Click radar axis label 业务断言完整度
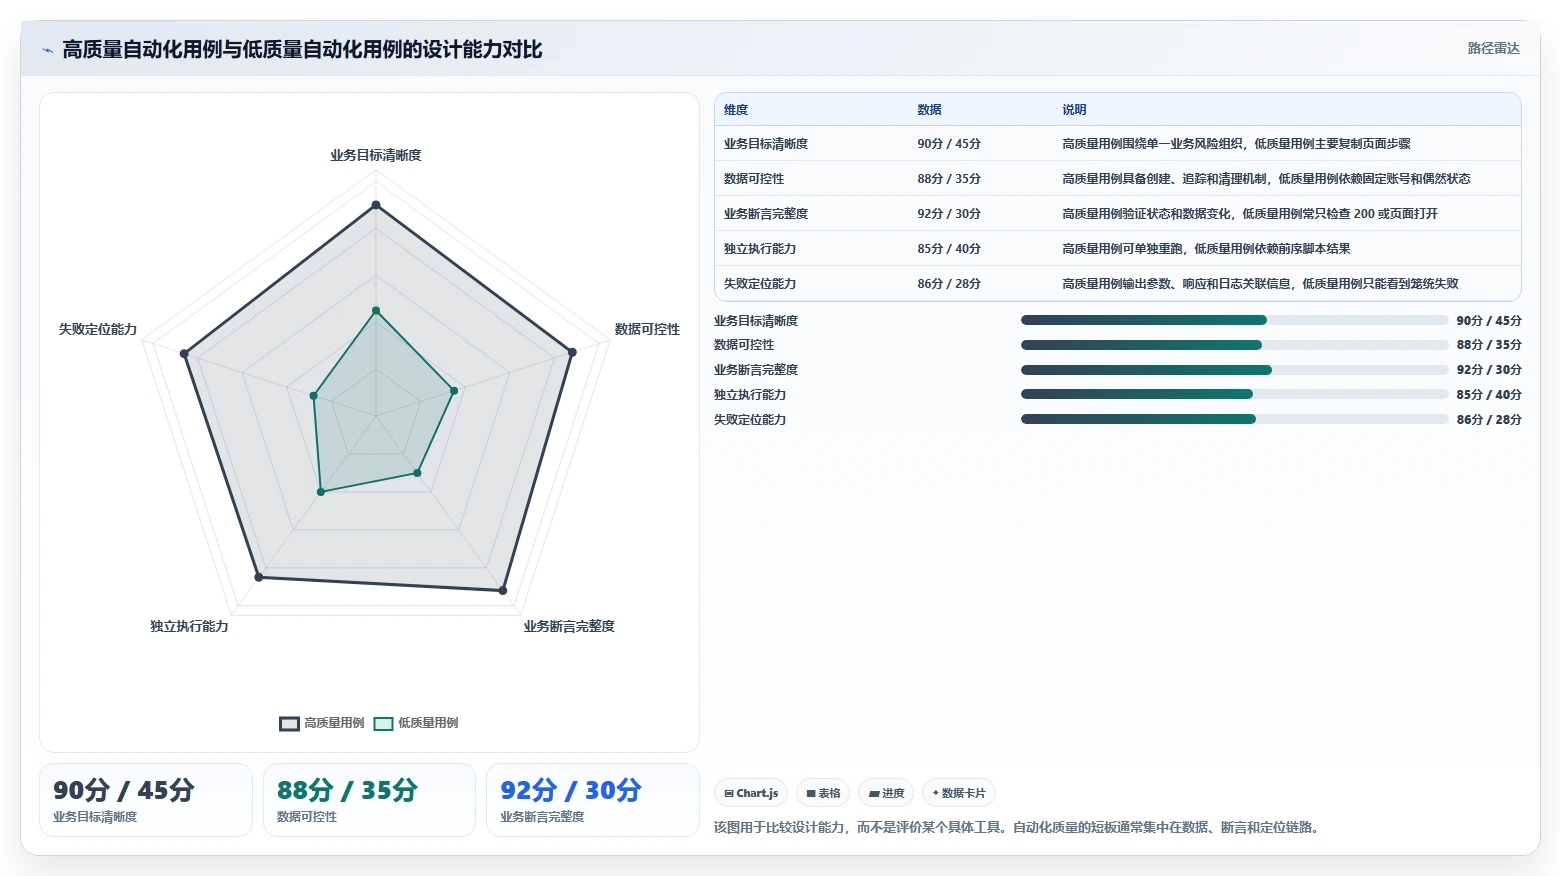The height and width of the screenshot is (876, 1561). pyautogui.click(x=569, y=626)
